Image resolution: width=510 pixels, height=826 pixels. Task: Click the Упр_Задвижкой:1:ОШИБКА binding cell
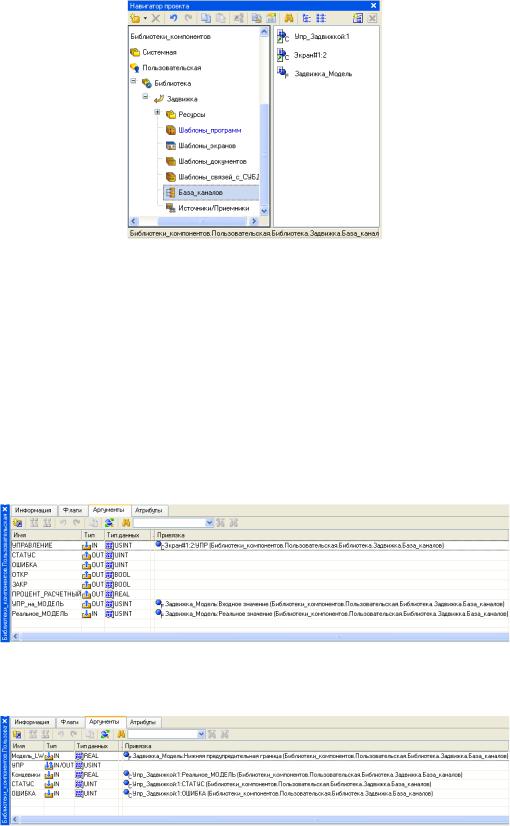click(315, 793)
